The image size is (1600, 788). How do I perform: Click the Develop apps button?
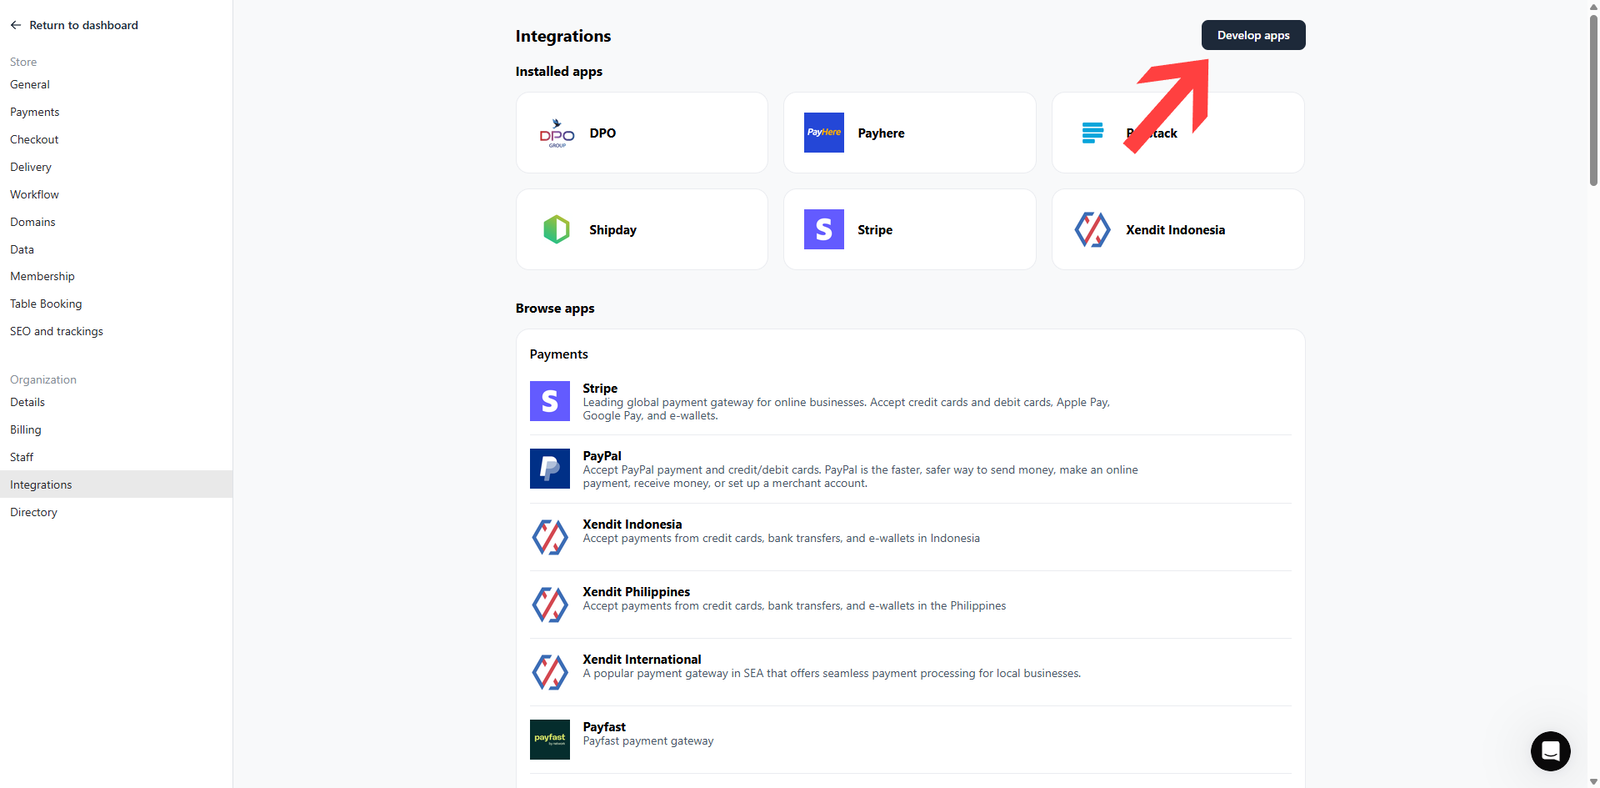tap(1253, 35)
